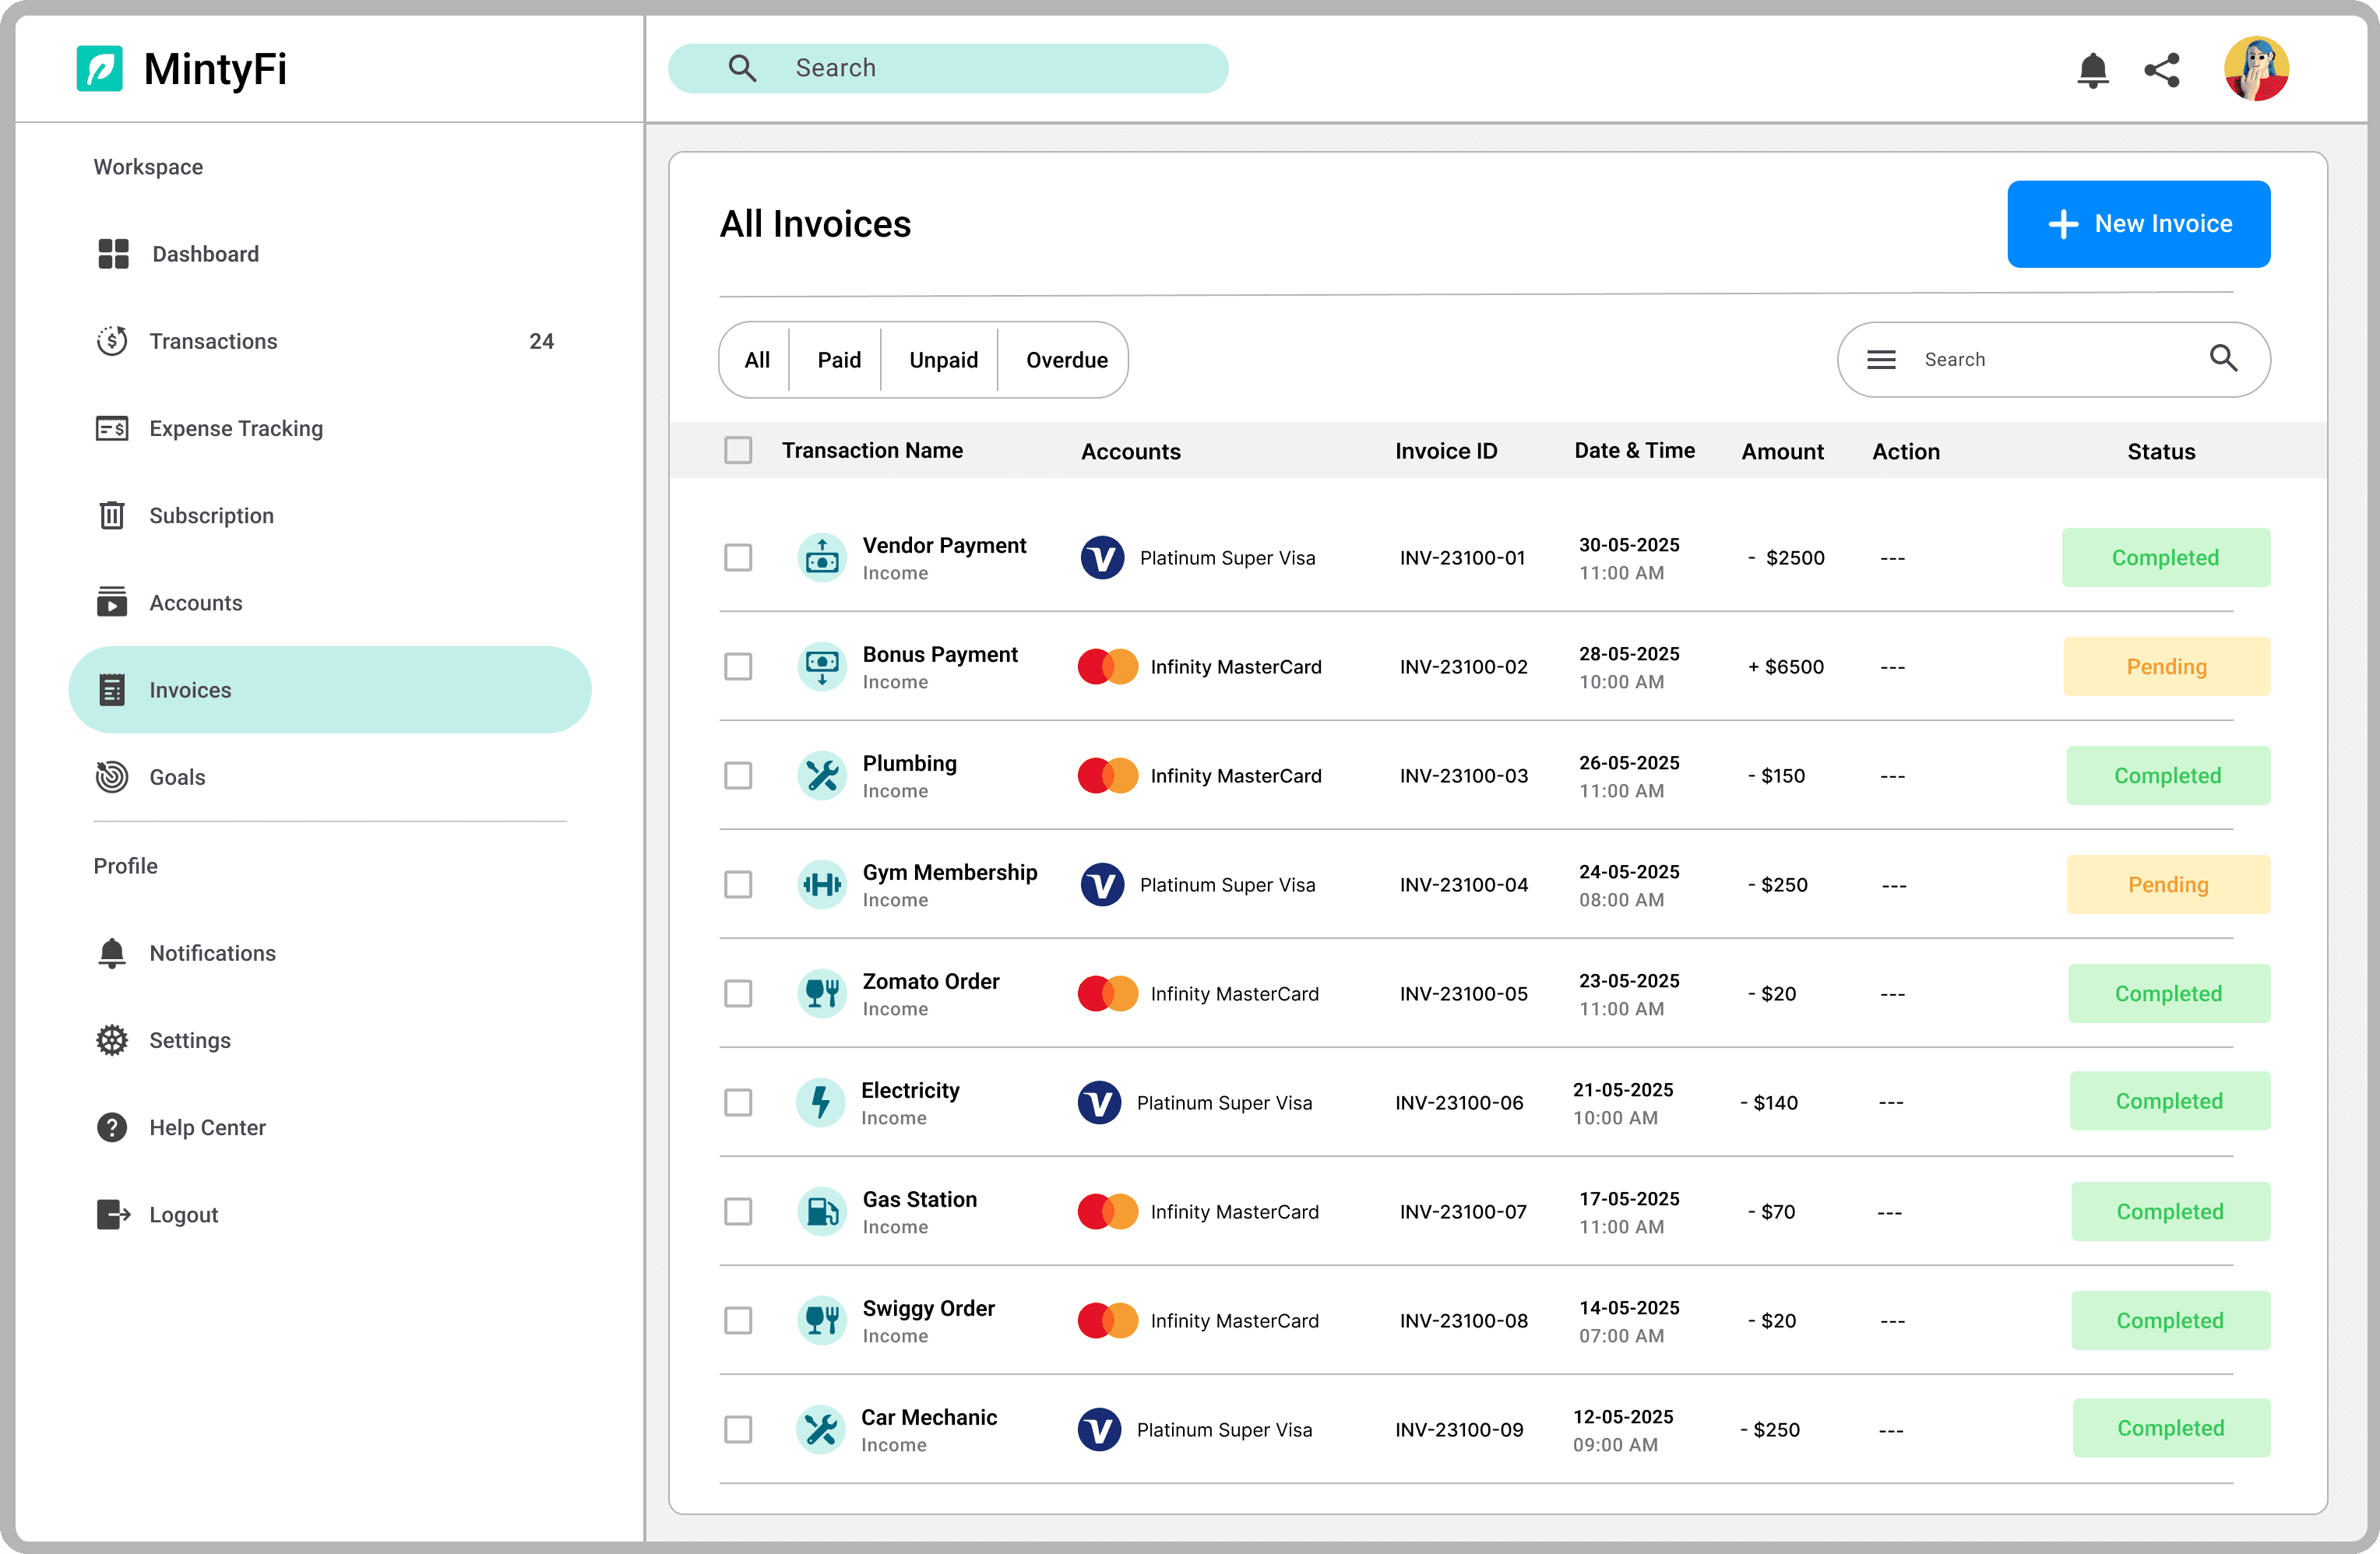Switch to the Unpaid filter tab
The image size is (2380, 1554).
943,360
